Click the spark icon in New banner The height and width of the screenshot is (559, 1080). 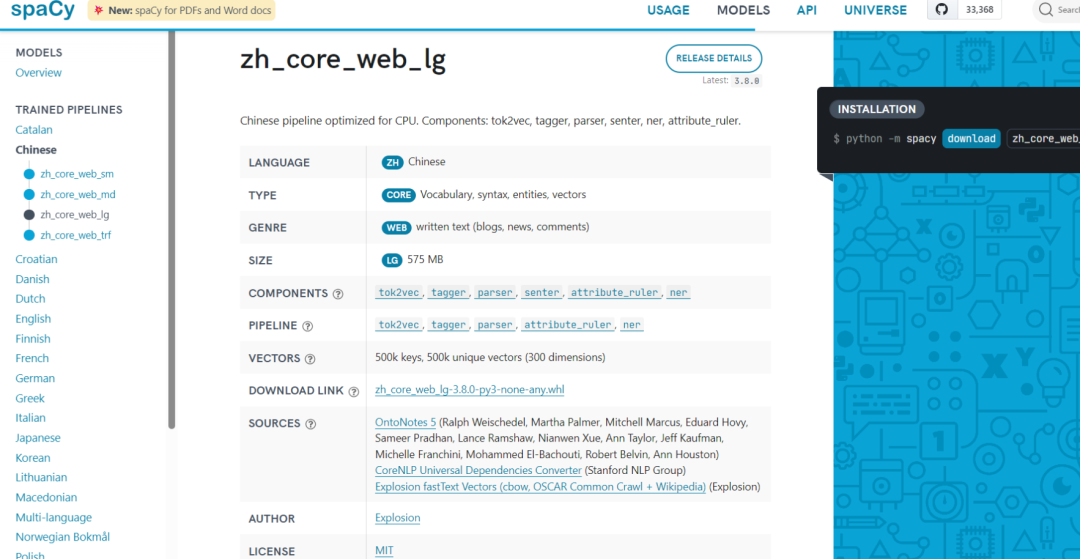pos(98,10)
